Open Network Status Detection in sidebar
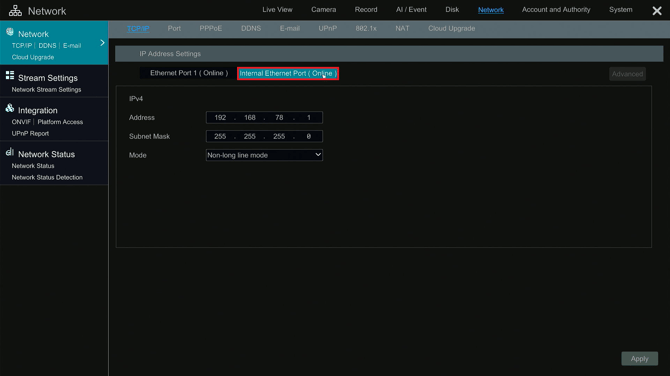This screenshot has height=376, width=670. point(47,177)
